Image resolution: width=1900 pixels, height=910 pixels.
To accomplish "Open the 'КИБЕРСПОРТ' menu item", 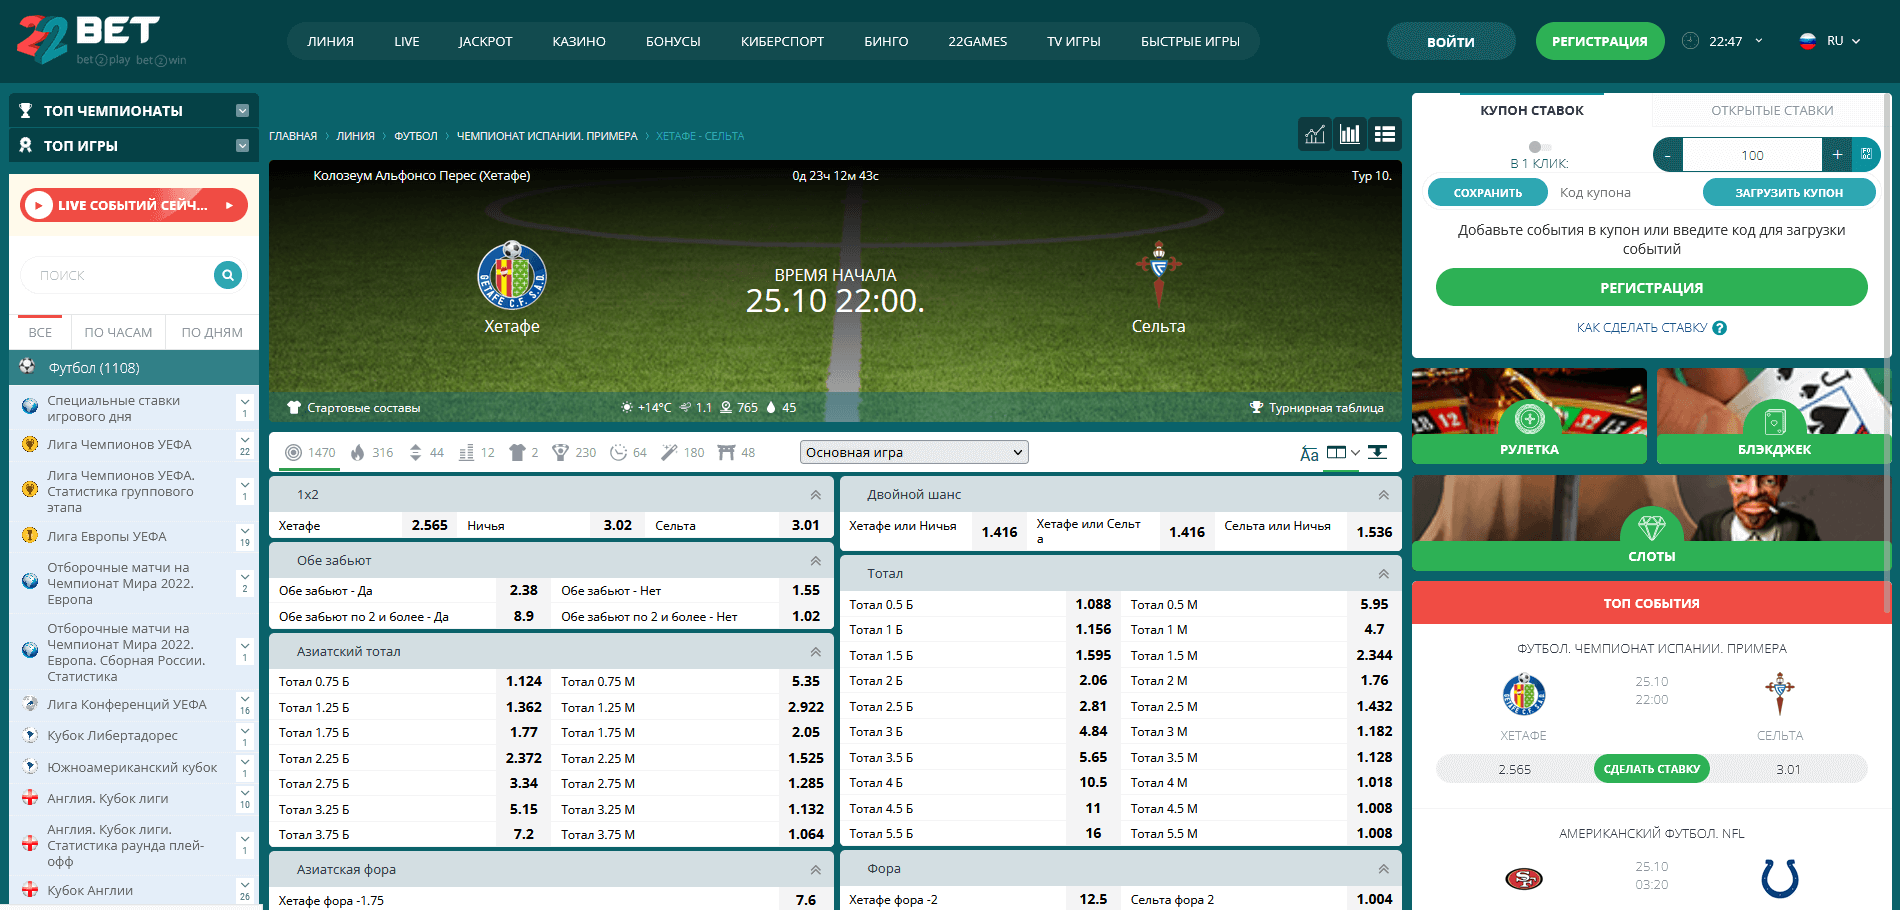I will [782, 42].
